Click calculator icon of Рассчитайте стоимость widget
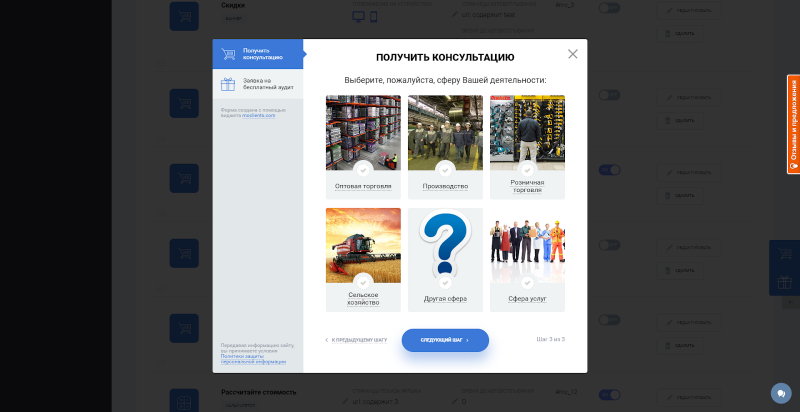Viewport: 800px width, 412px height. tap(184, 401)
